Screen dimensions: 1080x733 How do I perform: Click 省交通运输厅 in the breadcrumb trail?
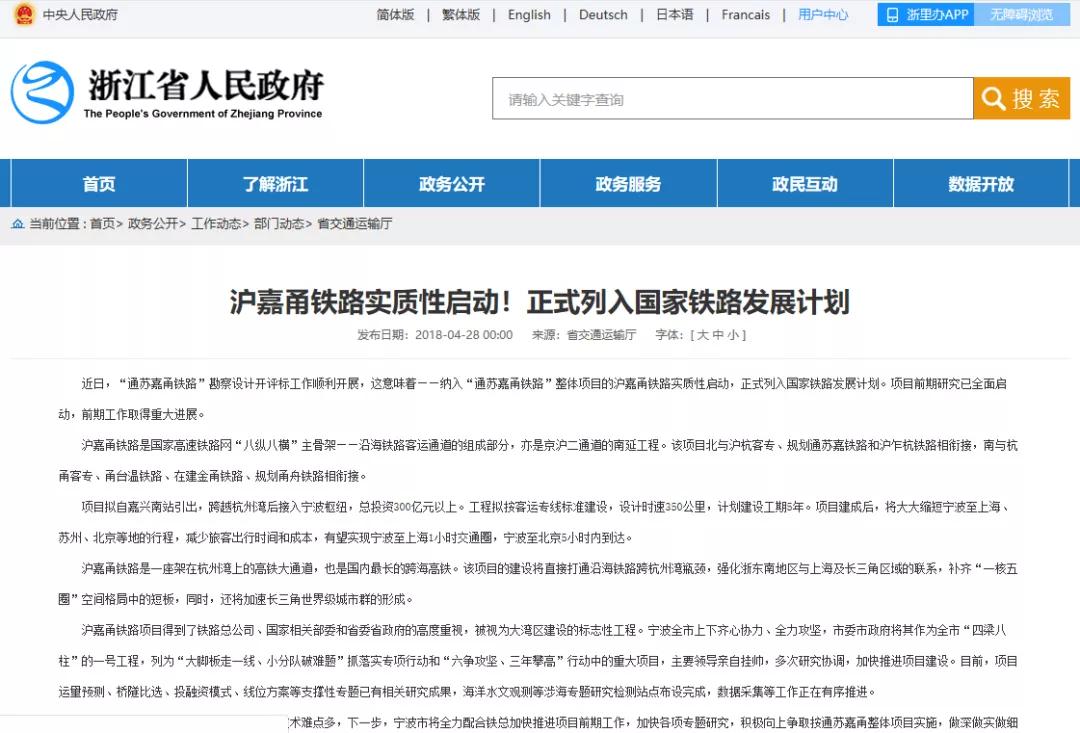[356, 224]
